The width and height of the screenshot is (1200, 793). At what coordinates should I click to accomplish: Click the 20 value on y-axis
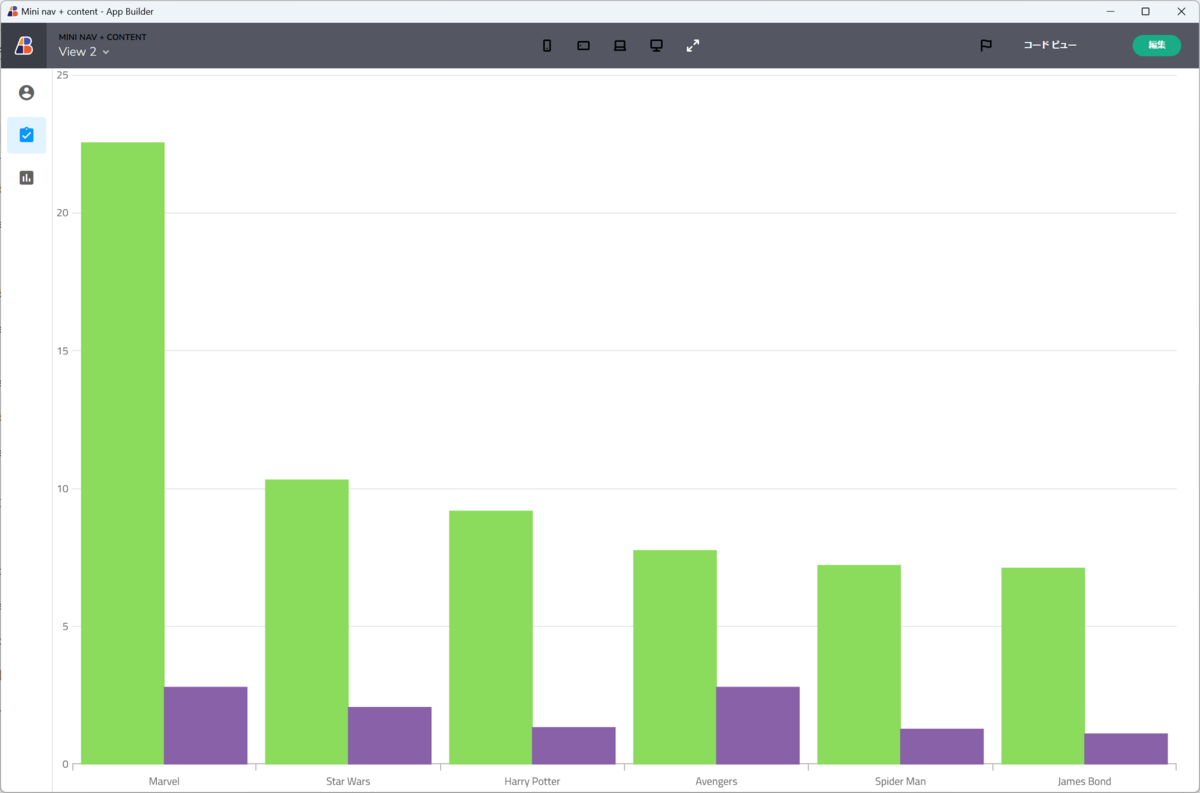click(62, 213)
